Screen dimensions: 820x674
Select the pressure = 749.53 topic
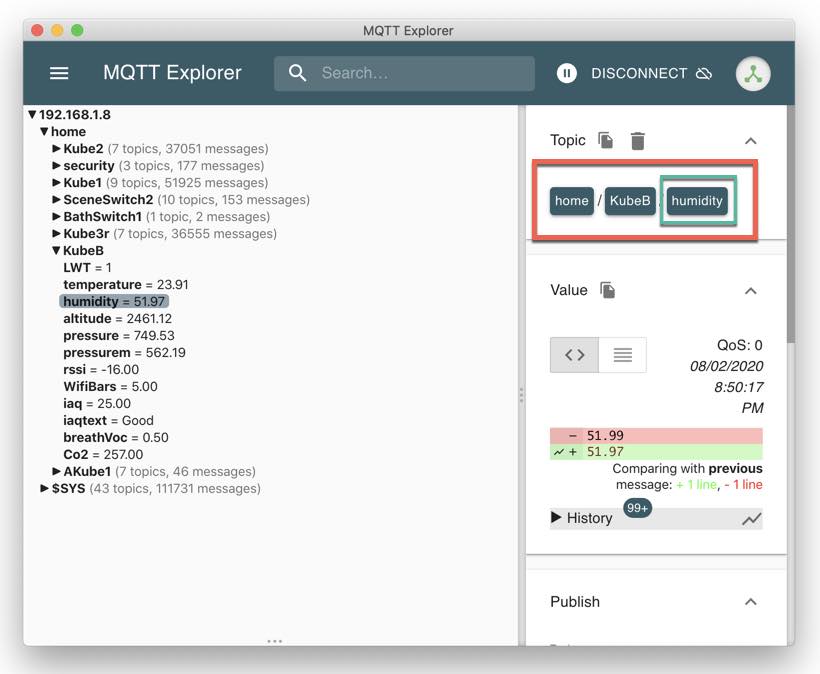pos(119,336)
